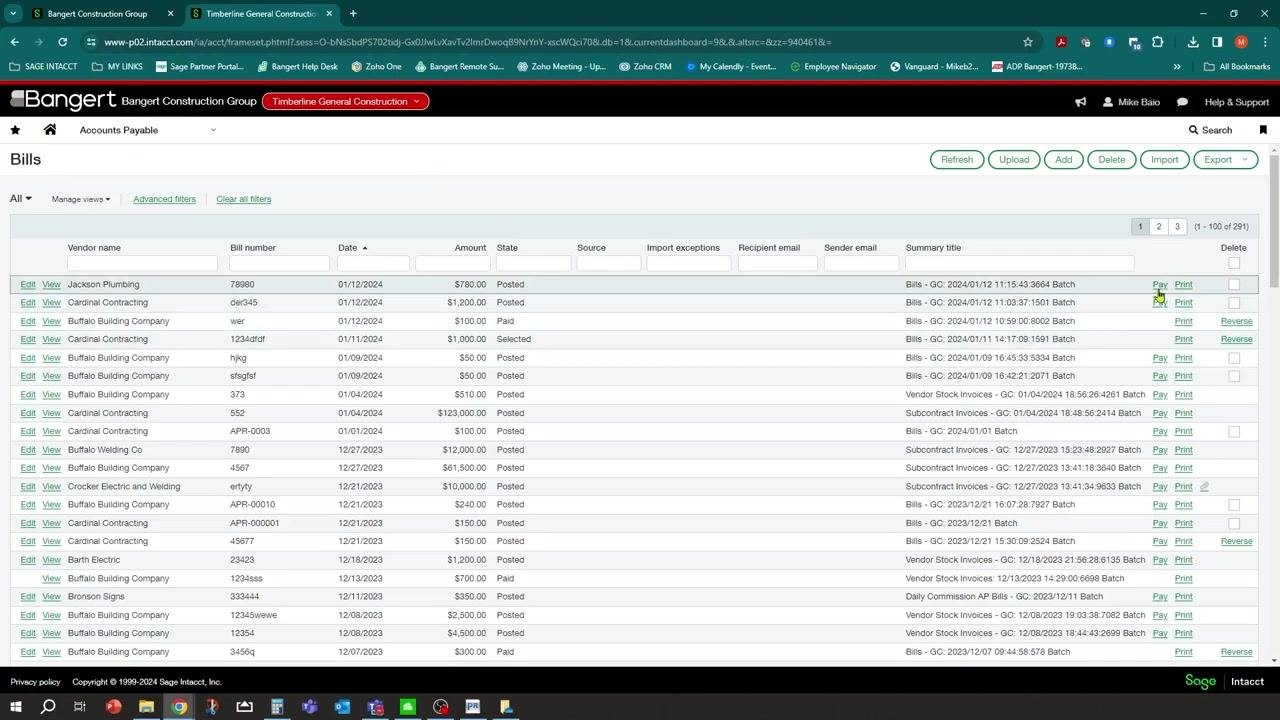Open the Export dropdown arrow
The width and height of the screenshot is (1280, 720).
[x=1245, y=160]
